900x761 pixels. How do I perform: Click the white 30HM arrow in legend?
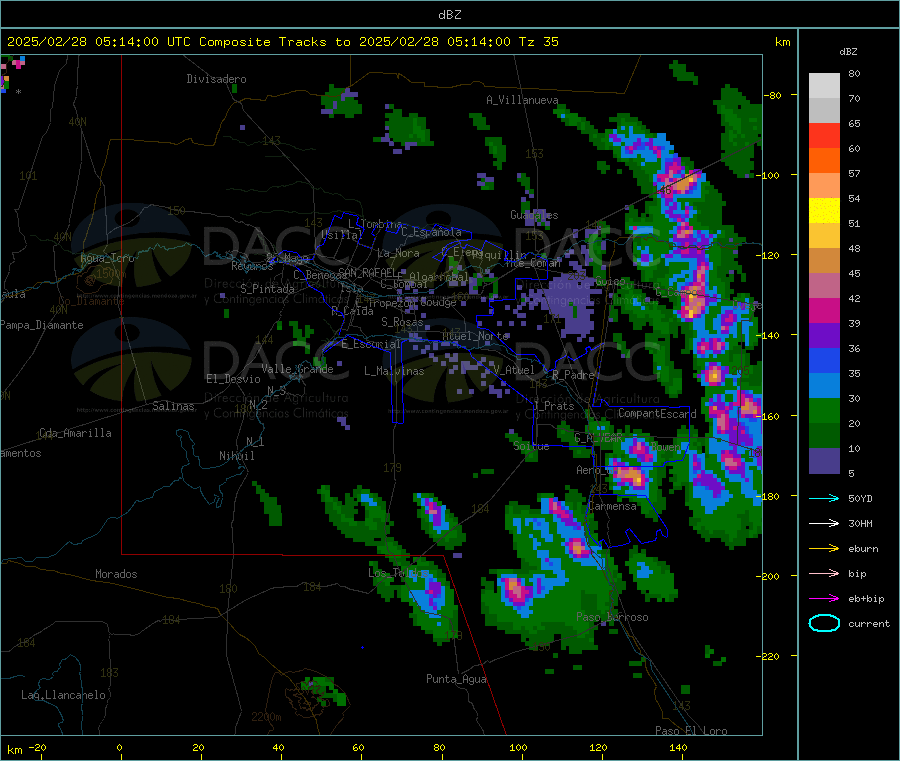(x=824, y=523)
